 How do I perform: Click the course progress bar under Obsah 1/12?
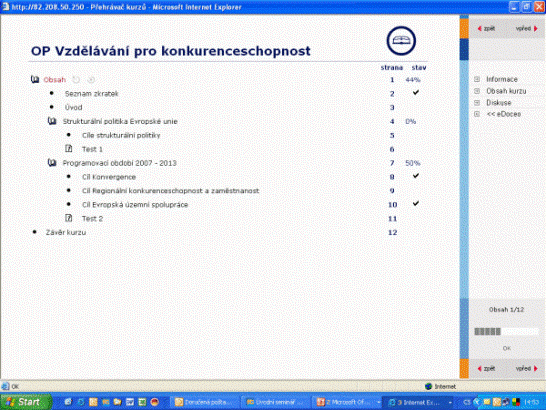click(506, 332)
